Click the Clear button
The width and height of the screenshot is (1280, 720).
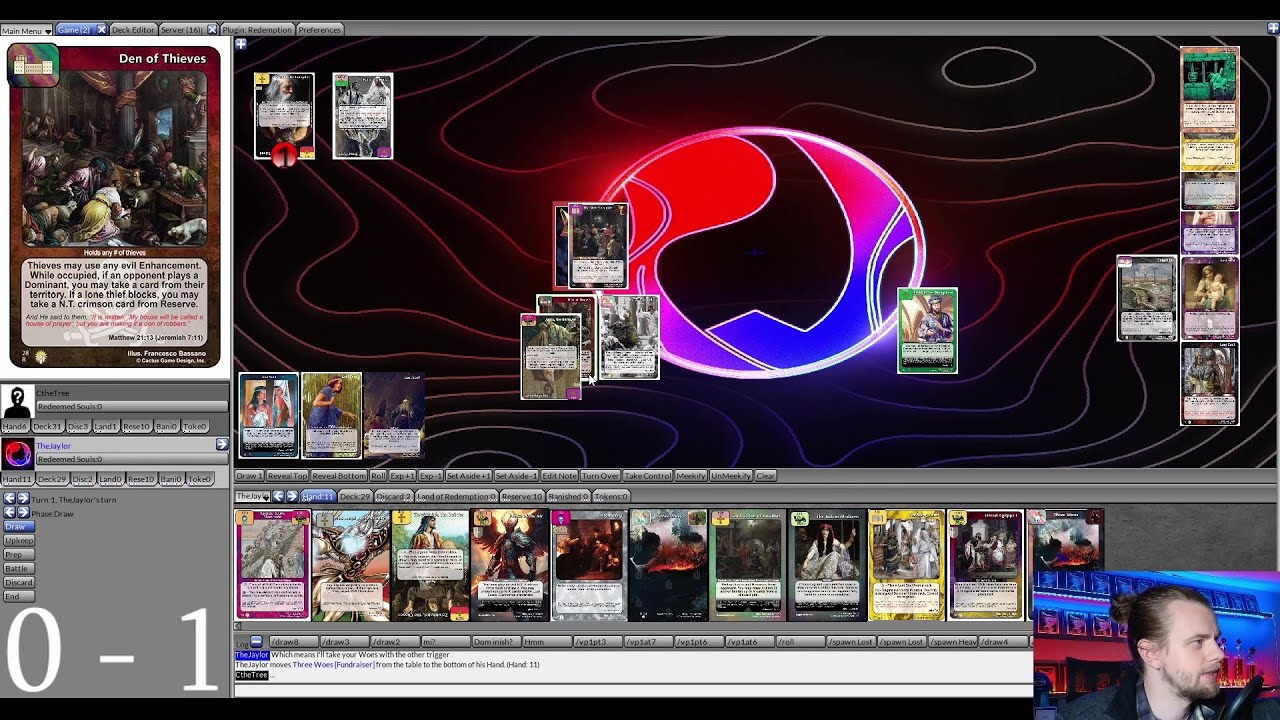click(x=766, y=476)
